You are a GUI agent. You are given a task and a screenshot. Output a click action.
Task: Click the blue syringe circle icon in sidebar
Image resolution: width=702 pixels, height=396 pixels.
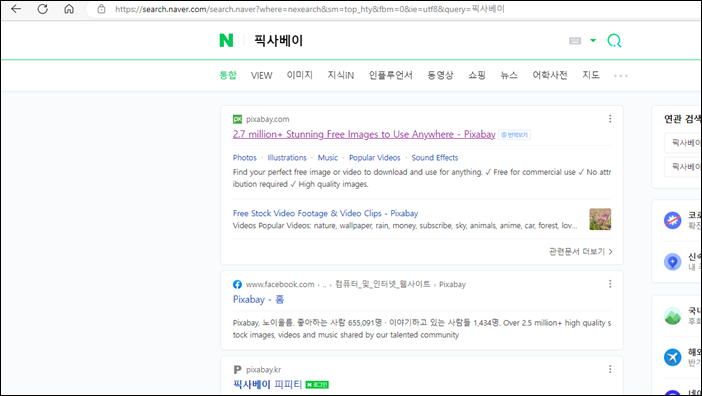[x=672, y=220]
